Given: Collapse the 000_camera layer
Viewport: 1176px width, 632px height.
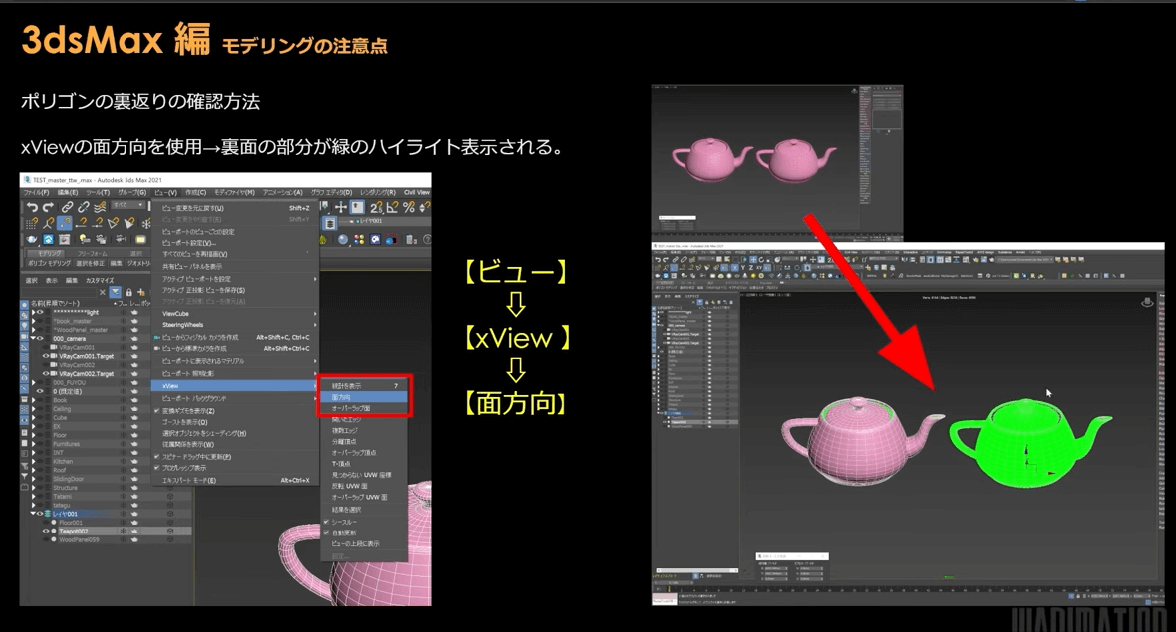Looking at the screenshot, I should tap(33, 339).
